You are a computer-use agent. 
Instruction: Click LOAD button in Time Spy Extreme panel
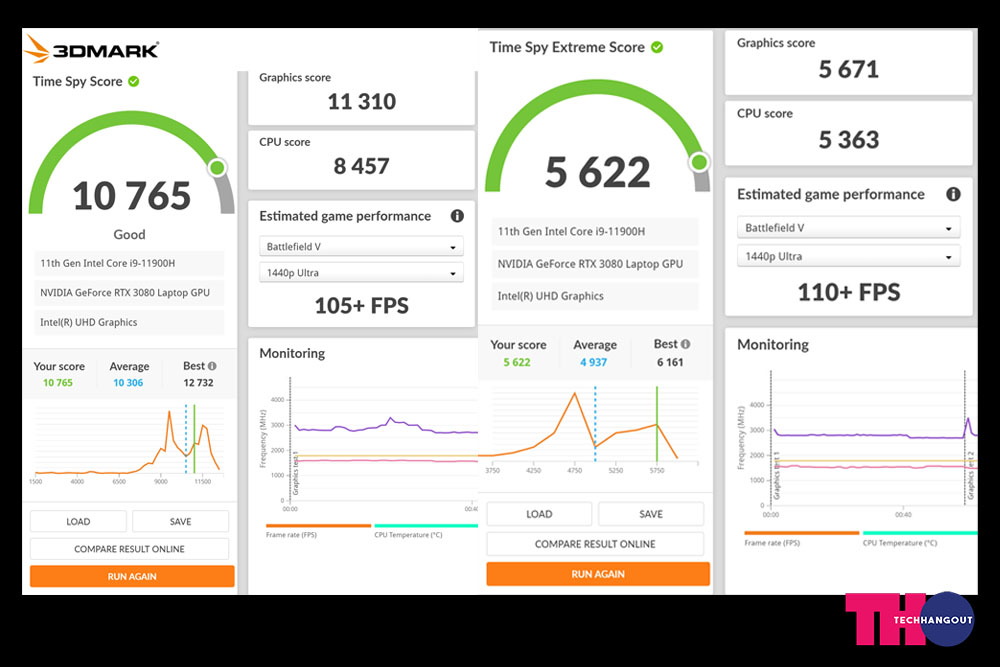(x=540, y=514)
